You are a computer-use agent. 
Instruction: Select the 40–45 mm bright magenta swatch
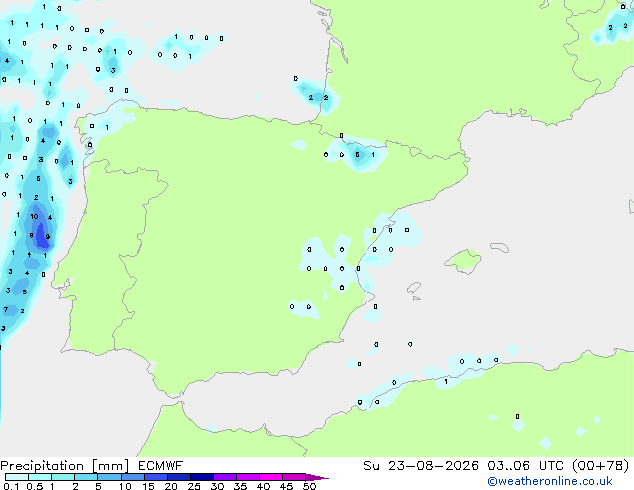271,477
